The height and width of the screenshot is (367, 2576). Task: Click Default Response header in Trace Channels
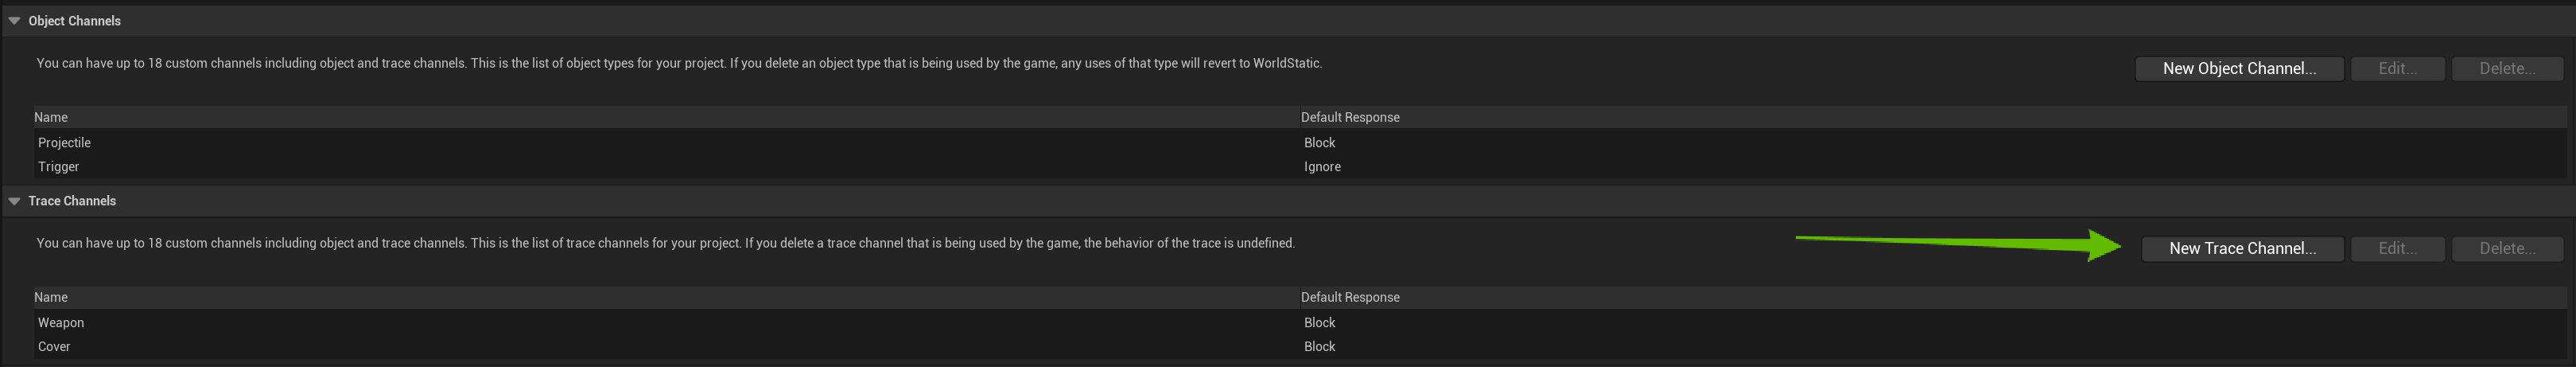pyautogui.click(x=1349, y=297)
